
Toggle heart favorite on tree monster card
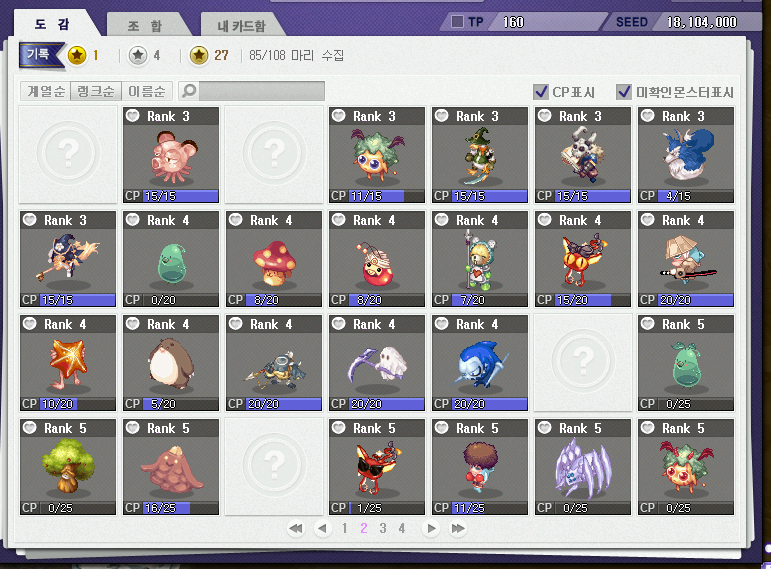pyautogui.click(x=30, y=428)
